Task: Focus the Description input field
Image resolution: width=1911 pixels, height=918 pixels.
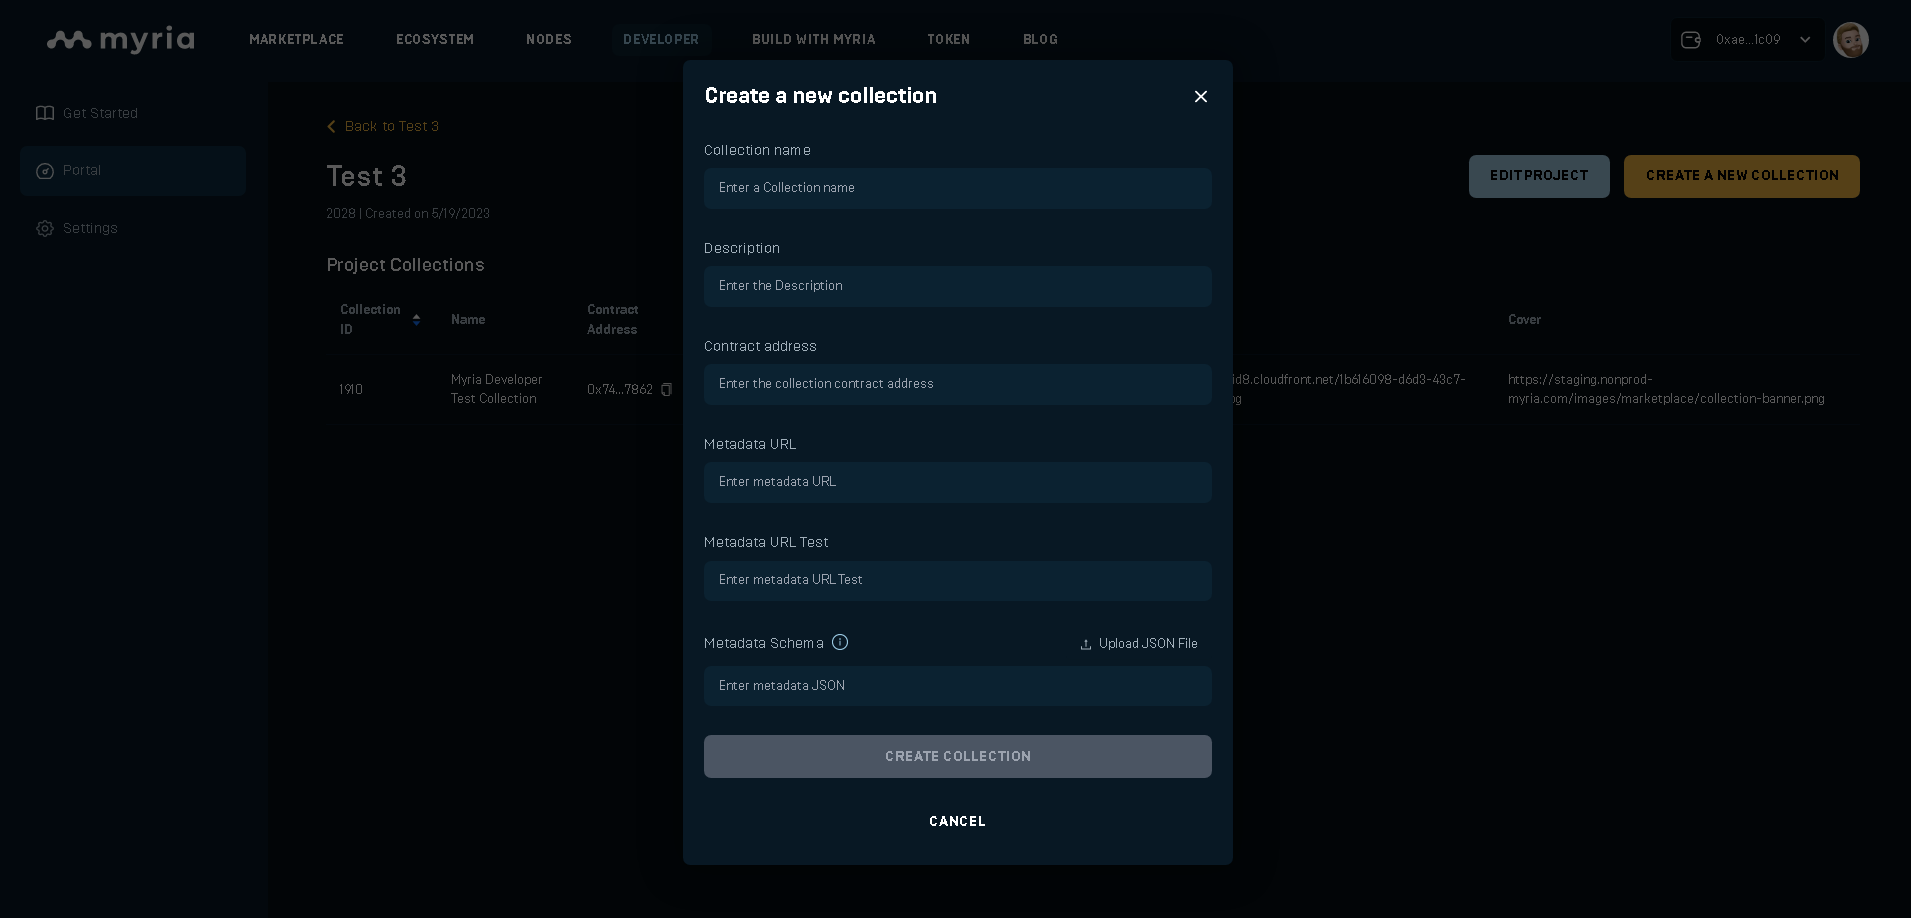Action: point(958,286)
